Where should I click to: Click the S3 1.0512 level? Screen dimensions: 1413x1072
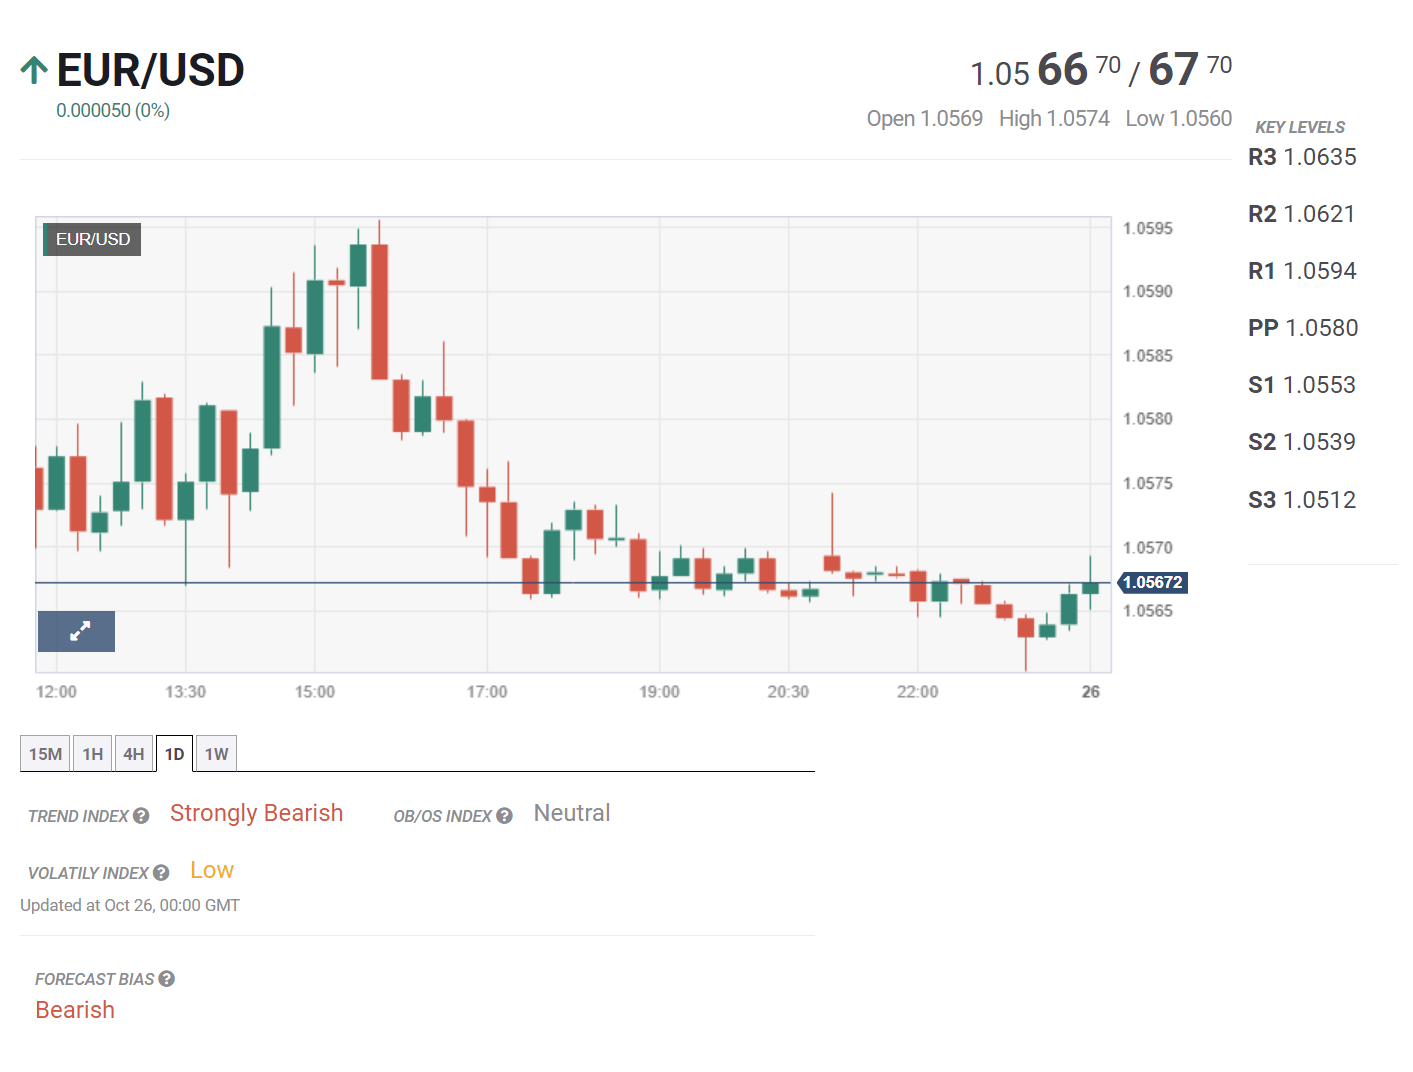coord(1302,500)
